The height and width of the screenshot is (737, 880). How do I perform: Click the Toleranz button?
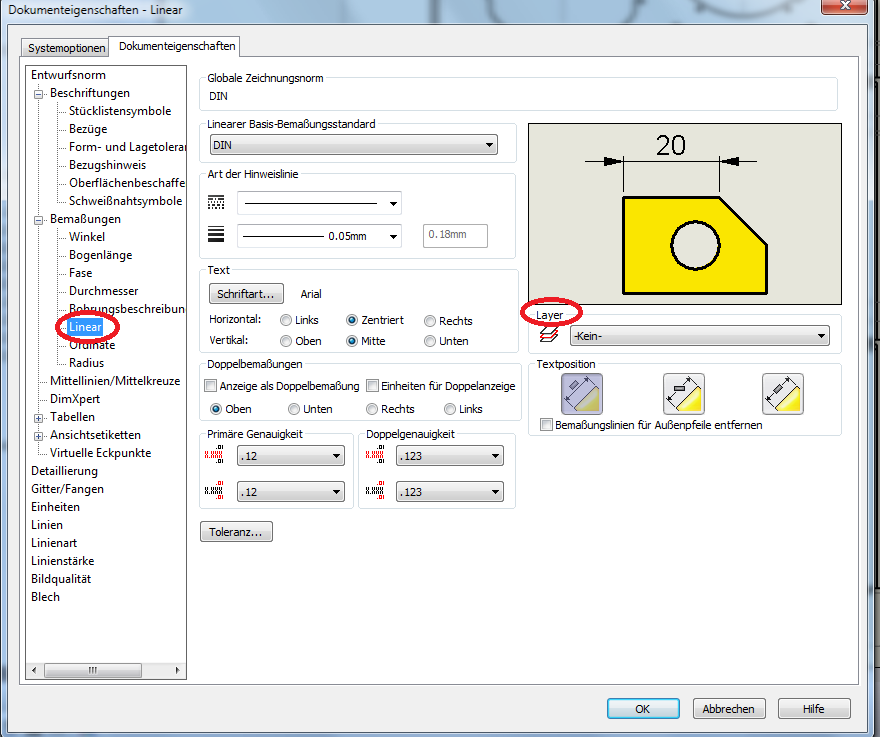point(236,531)
